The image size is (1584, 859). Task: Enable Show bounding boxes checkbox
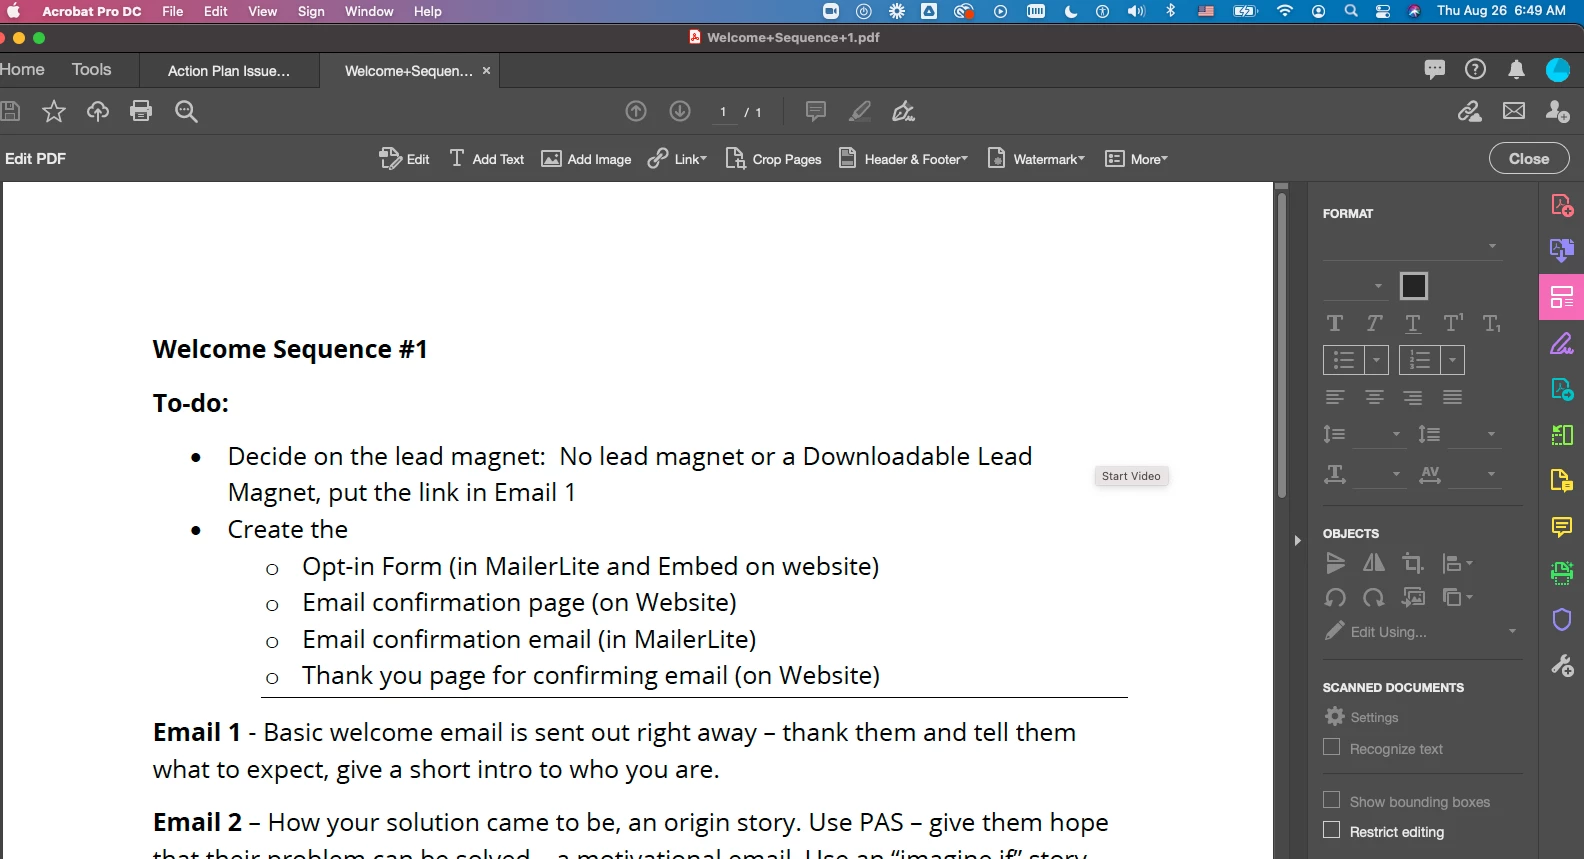[1331, 800]
